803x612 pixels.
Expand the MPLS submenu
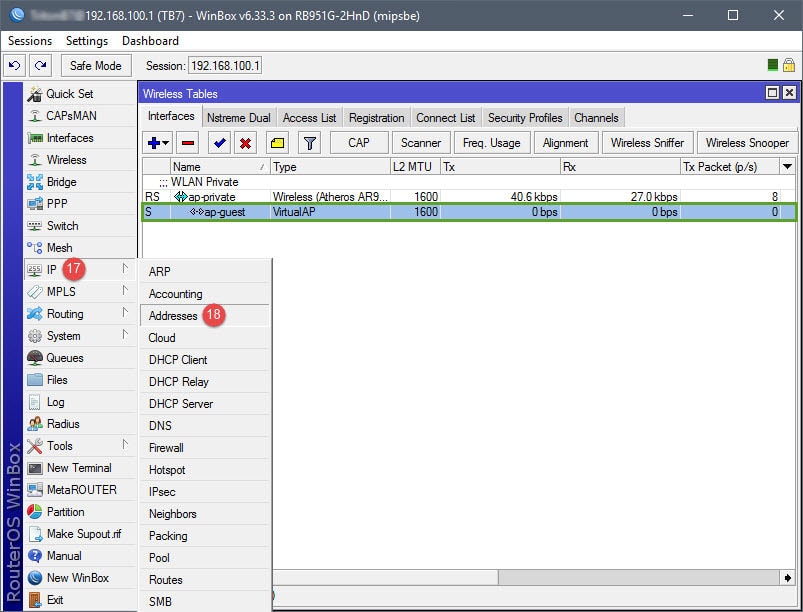click(80, 292)
